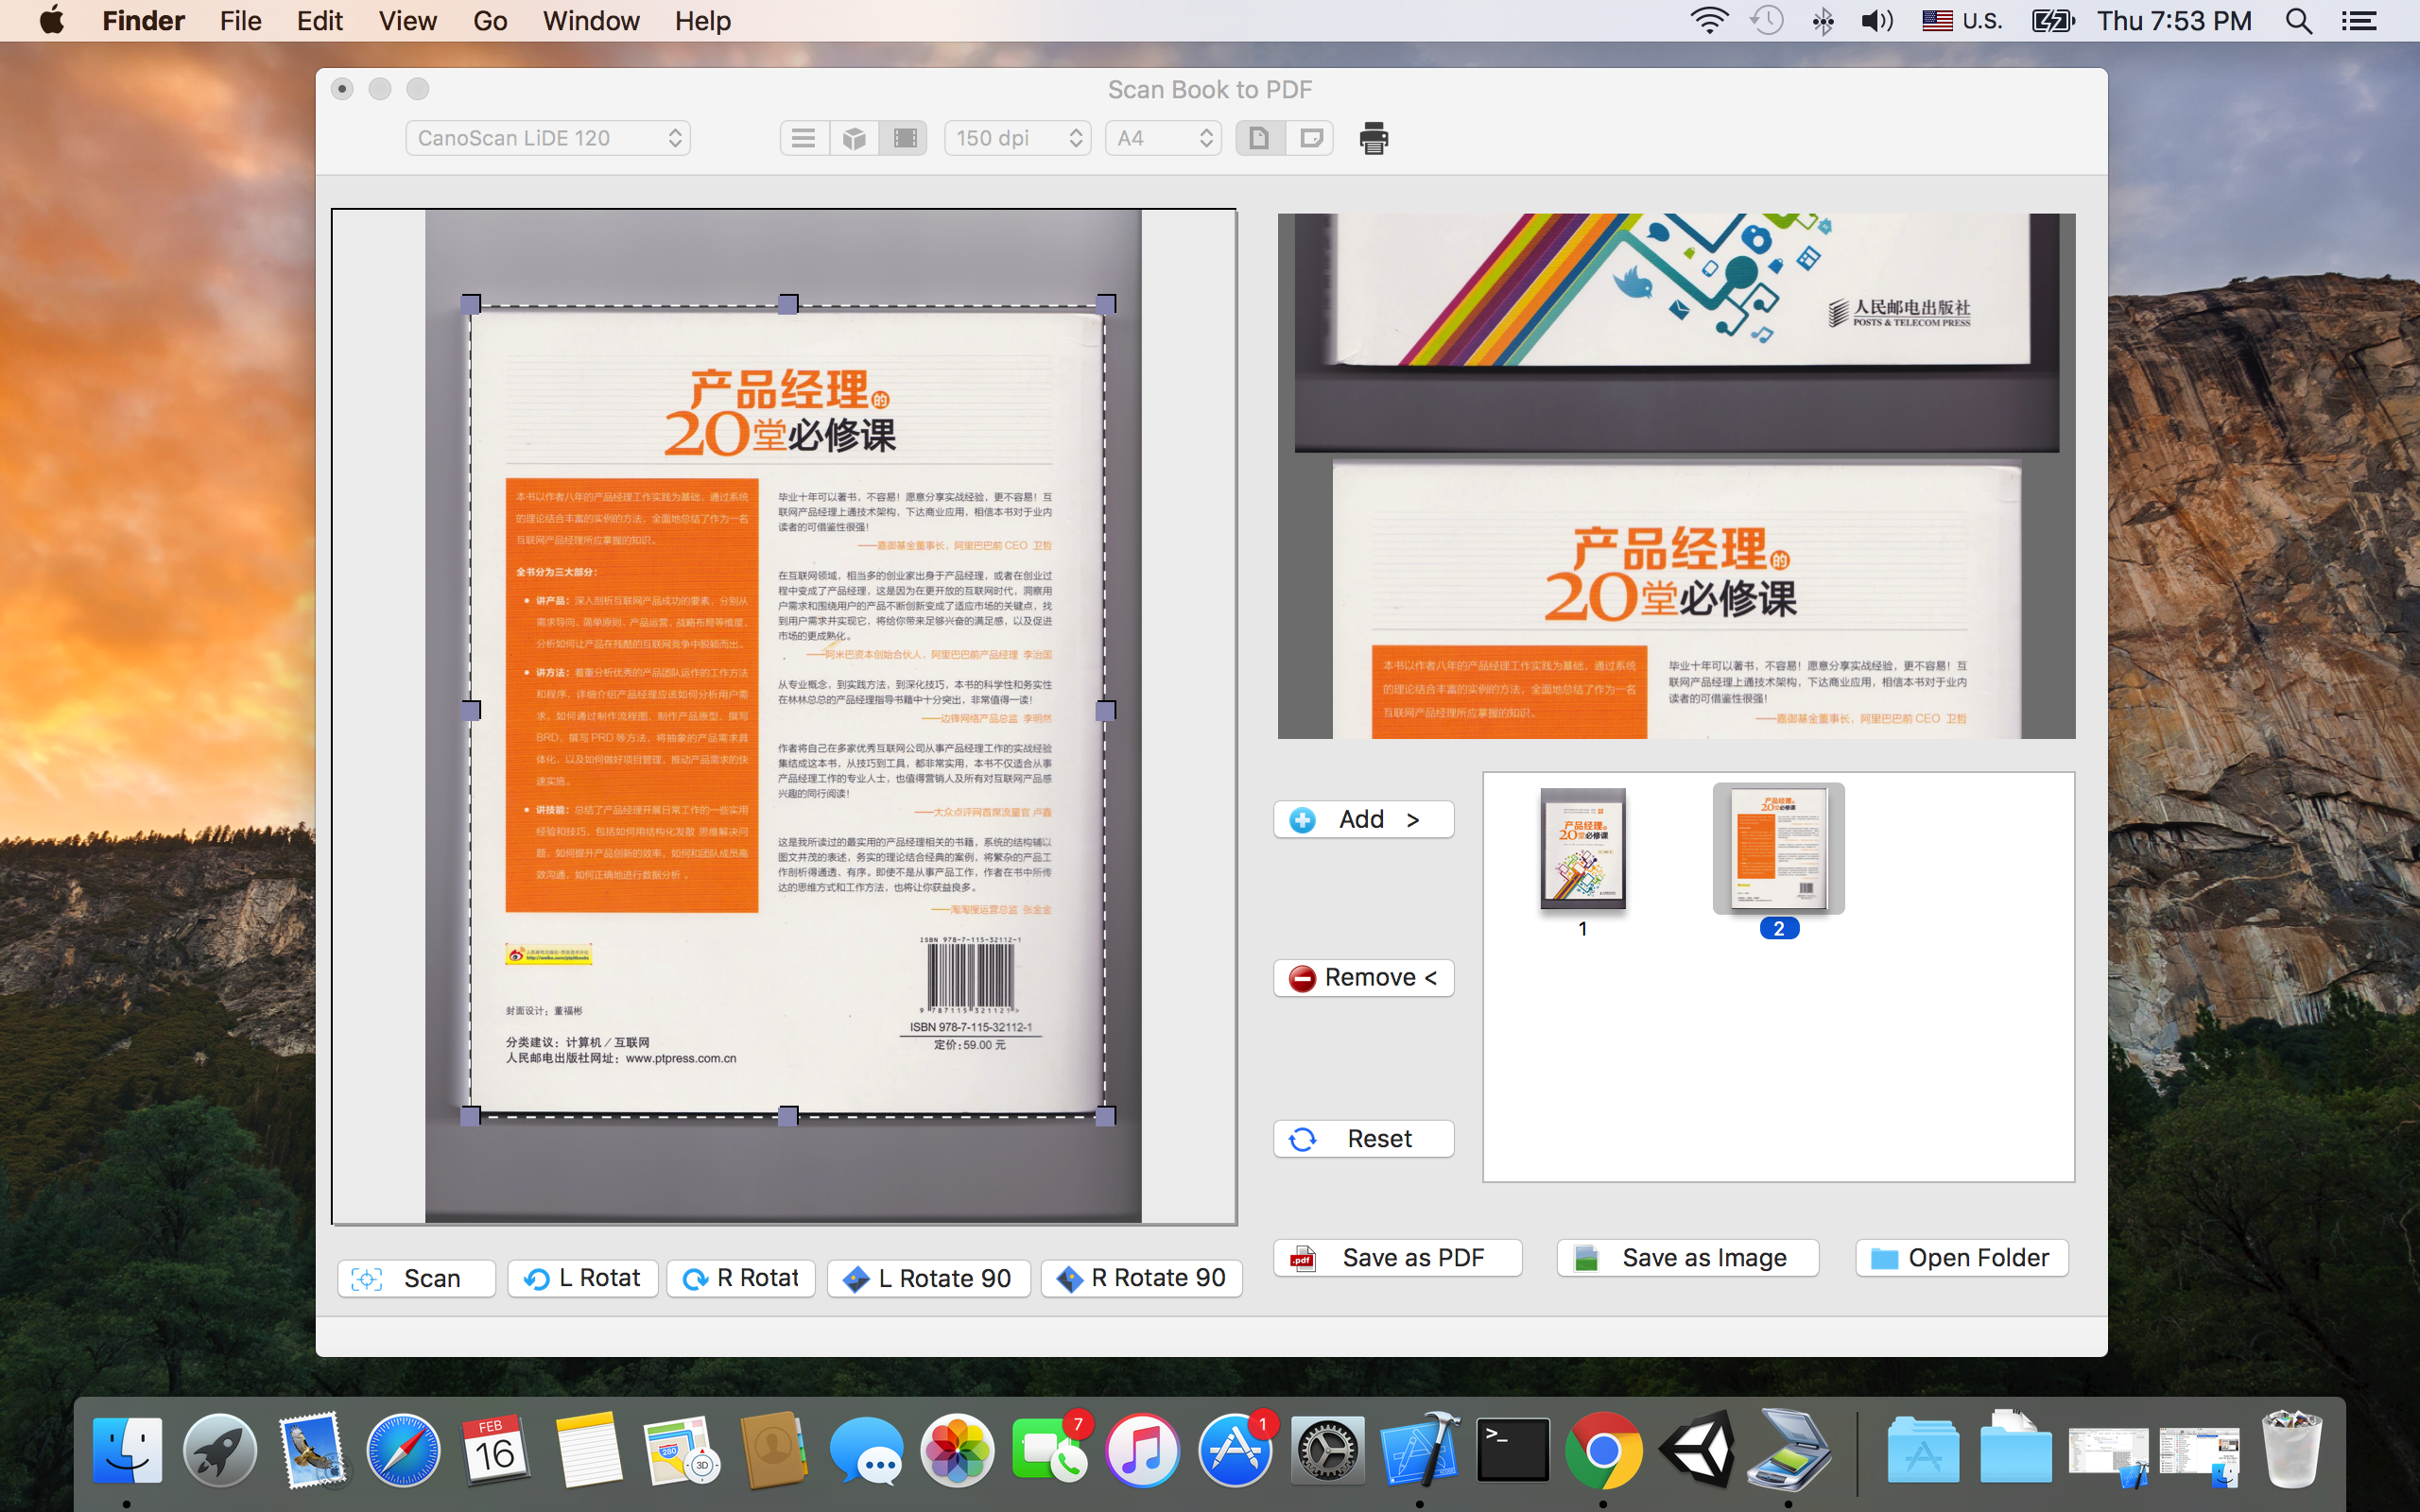
Task: Select the three-lines mode icon
Action: [803, 138]
